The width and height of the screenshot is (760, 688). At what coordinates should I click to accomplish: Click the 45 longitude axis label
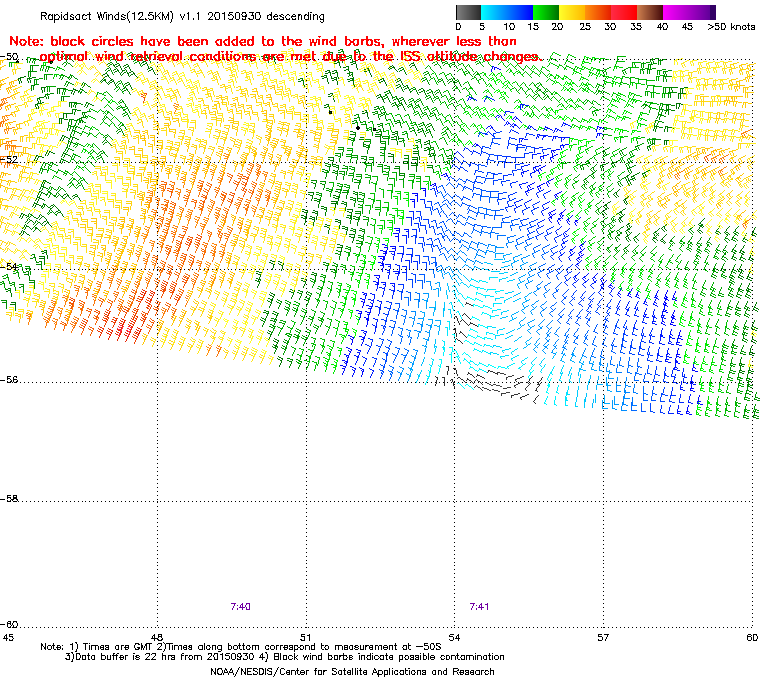[8, 637]
